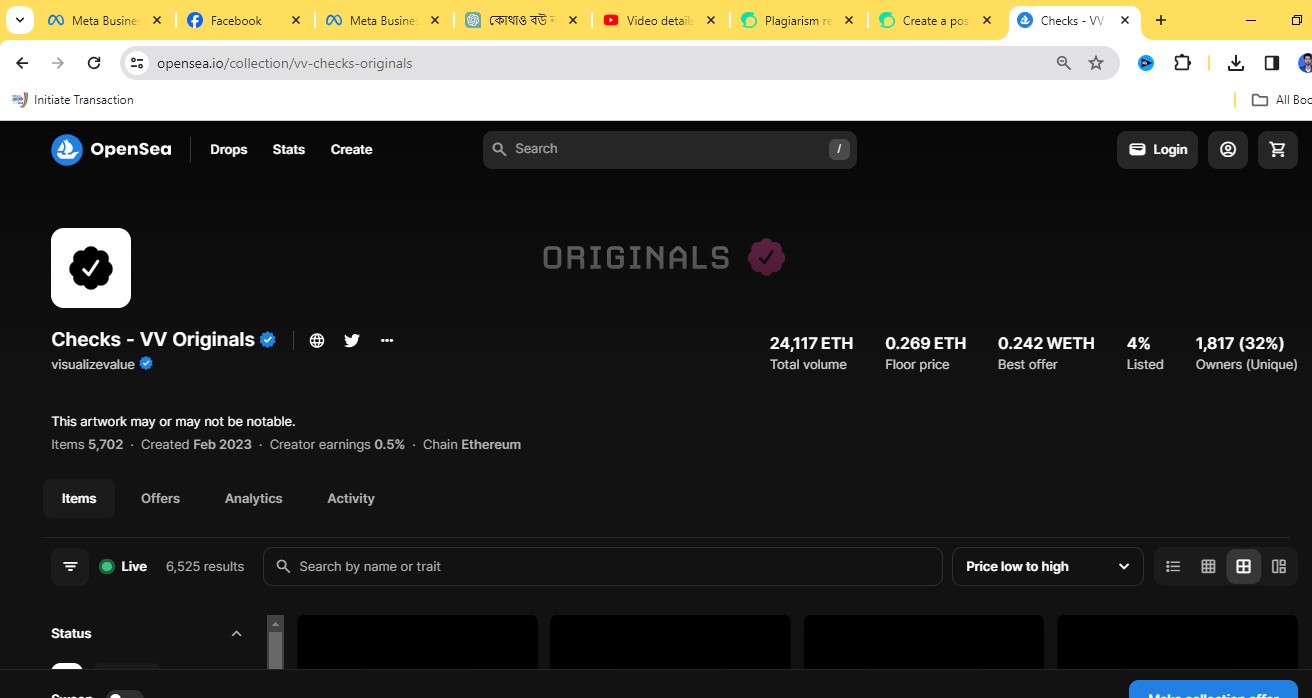Switch to the Video details tab
Image resolution: width=1312 pixels, height=698 pixels.
point(660,20)
